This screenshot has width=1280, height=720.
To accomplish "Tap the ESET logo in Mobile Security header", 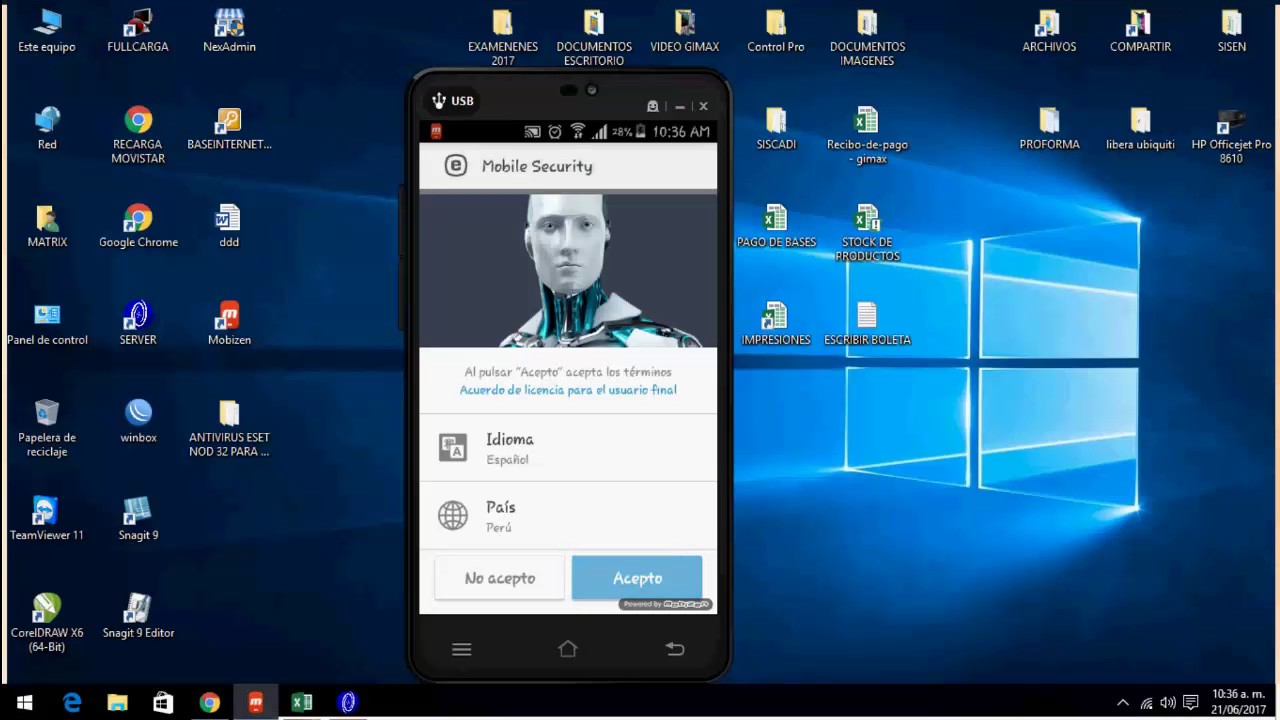I will coord(455,166).
